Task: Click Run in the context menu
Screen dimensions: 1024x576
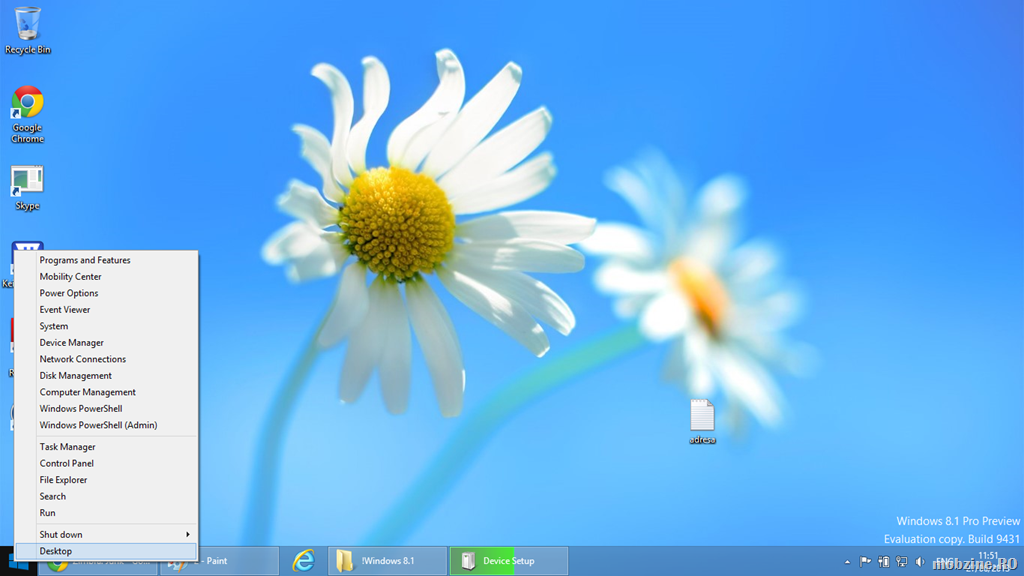Action: click(106, 513)
